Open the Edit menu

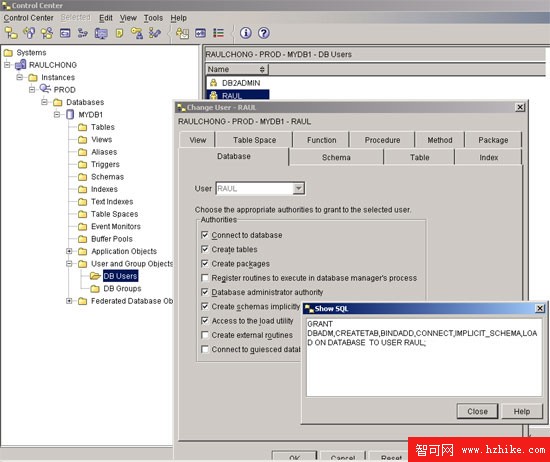106,18
